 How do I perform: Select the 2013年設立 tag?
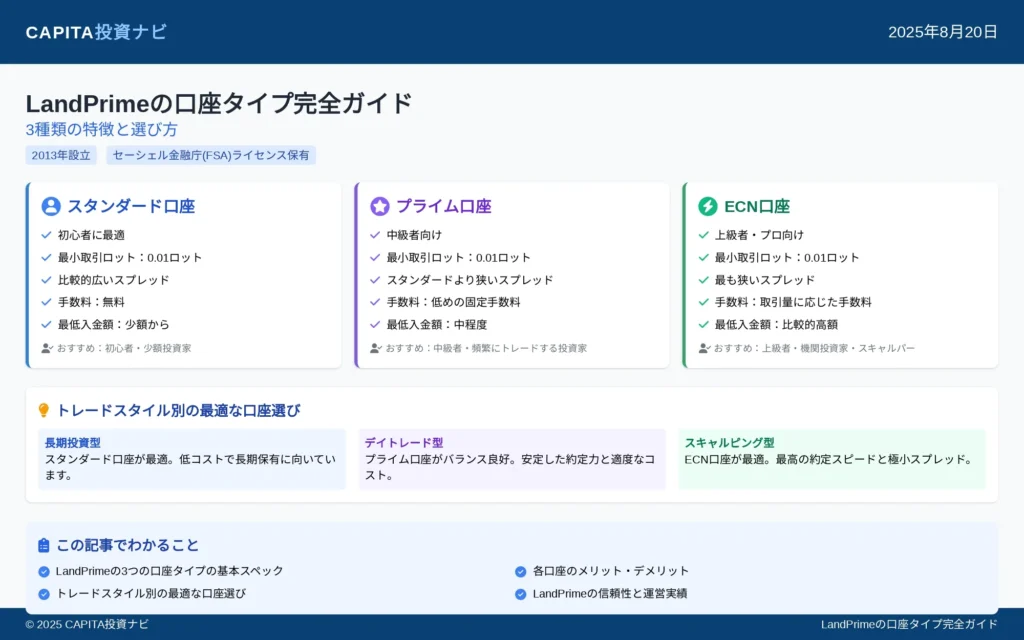[61, 155]
